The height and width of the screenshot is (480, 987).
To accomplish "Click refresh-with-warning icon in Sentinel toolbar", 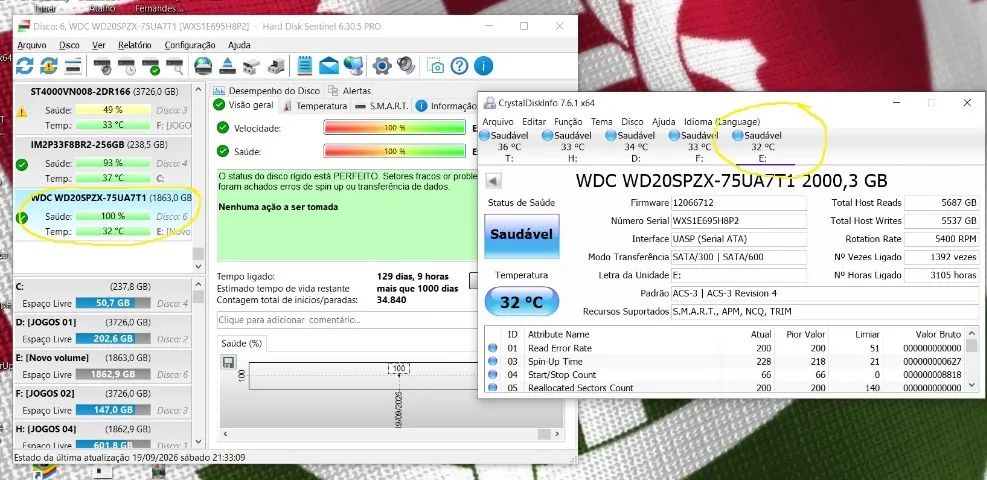I will pos(49,65).
